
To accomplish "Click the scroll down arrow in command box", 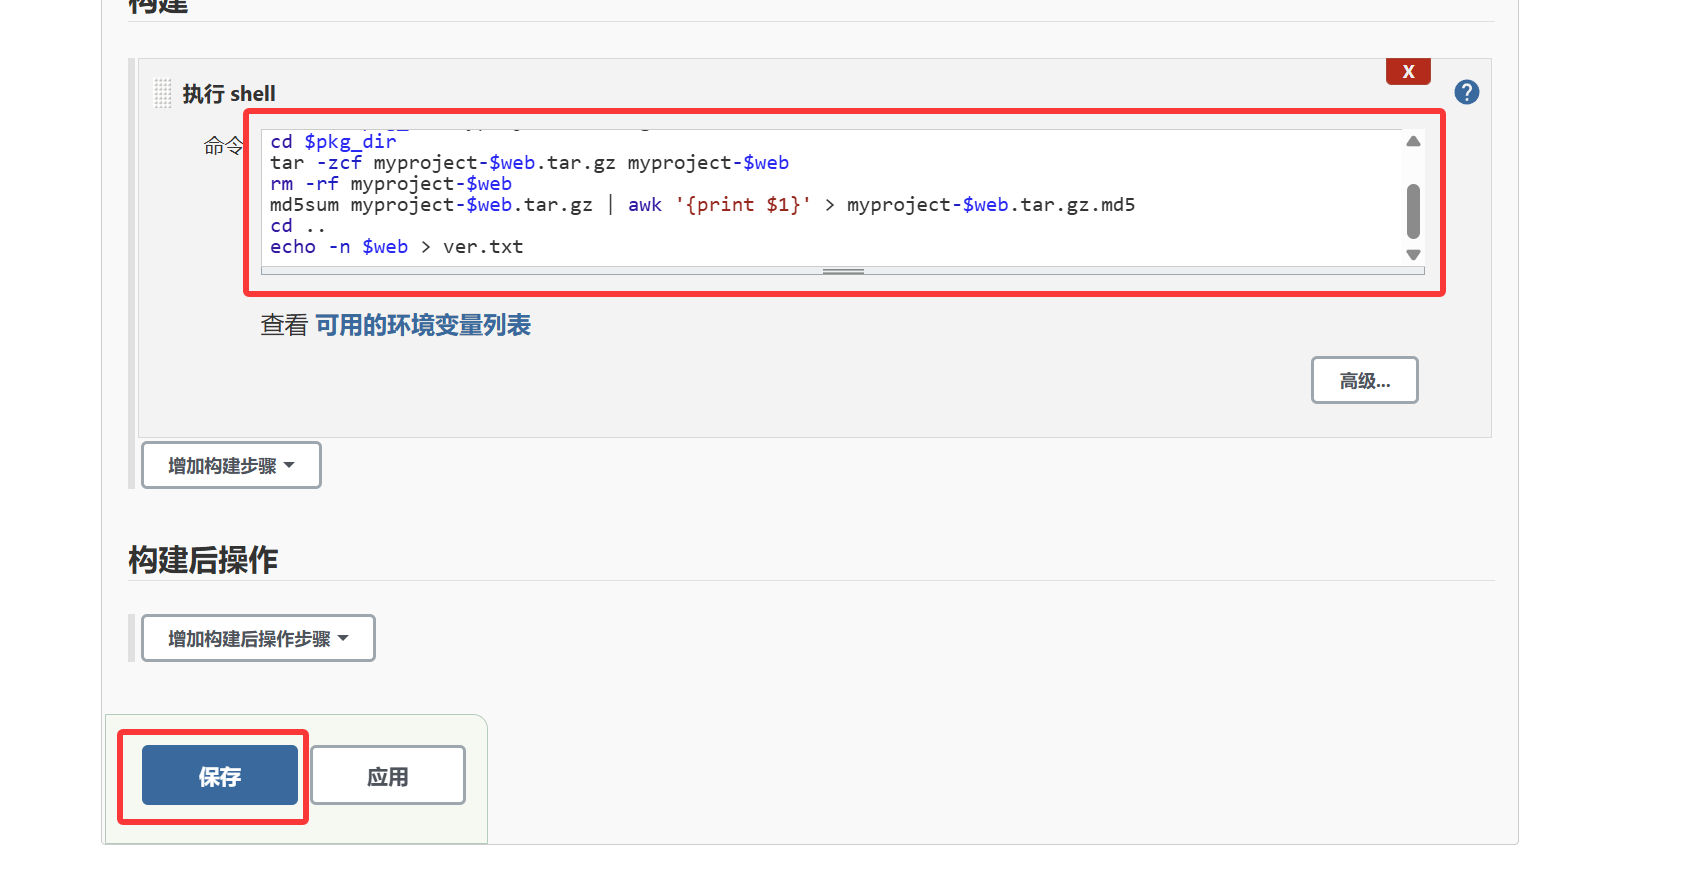I will point(1413,255).
